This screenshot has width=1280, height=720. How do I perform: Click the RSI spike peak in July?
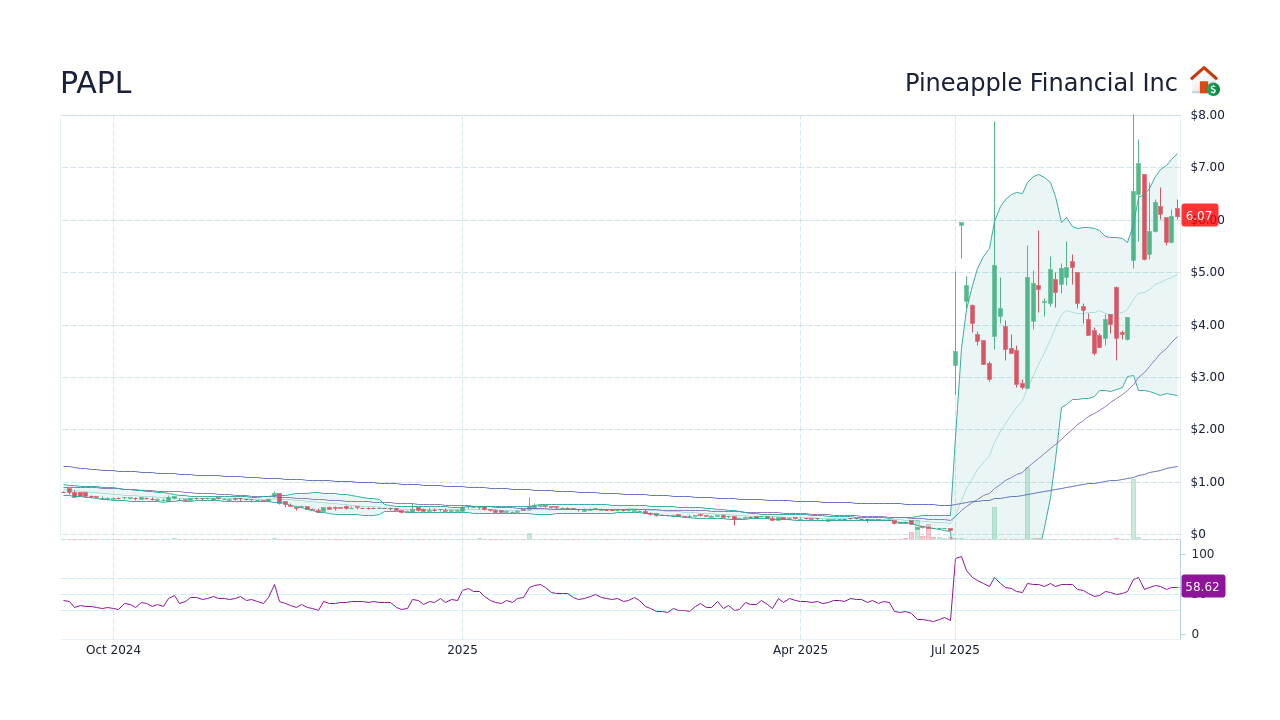958,558
